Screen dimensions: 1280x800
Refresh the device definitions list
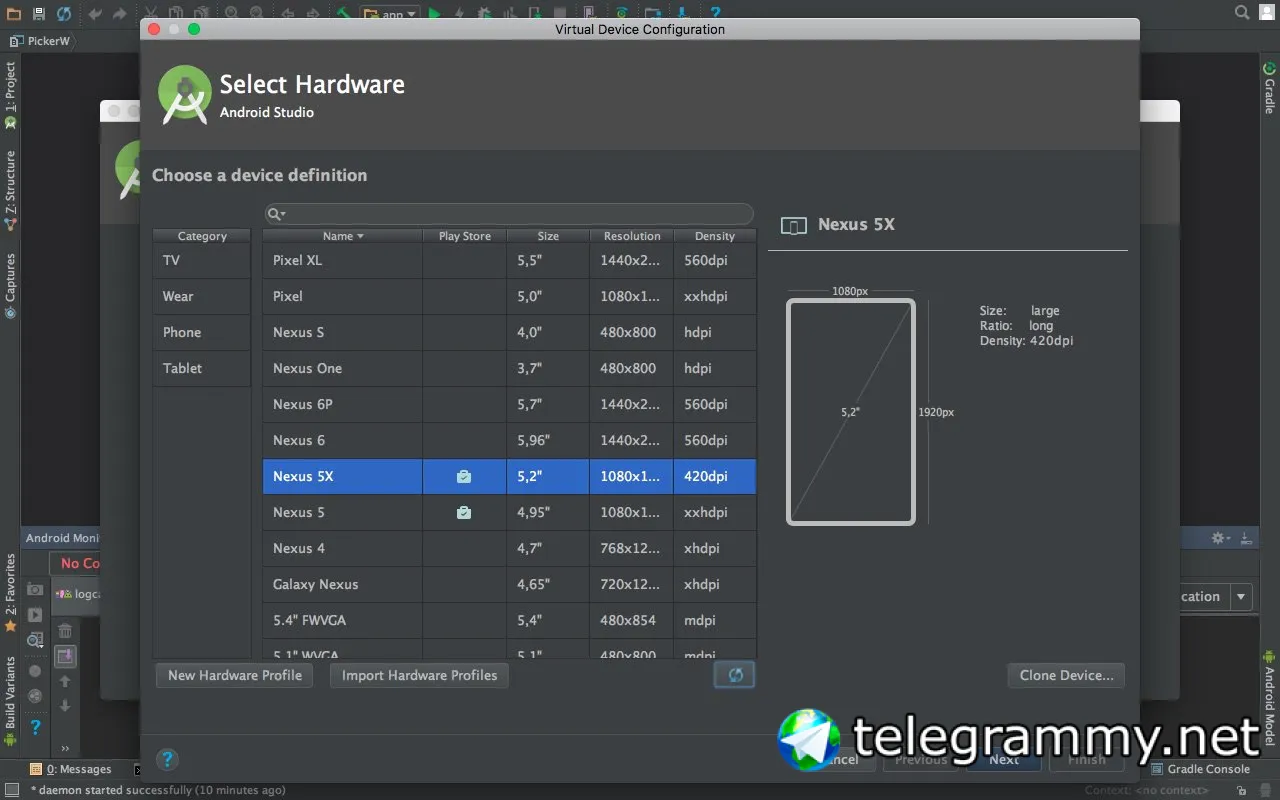point(735,675)
